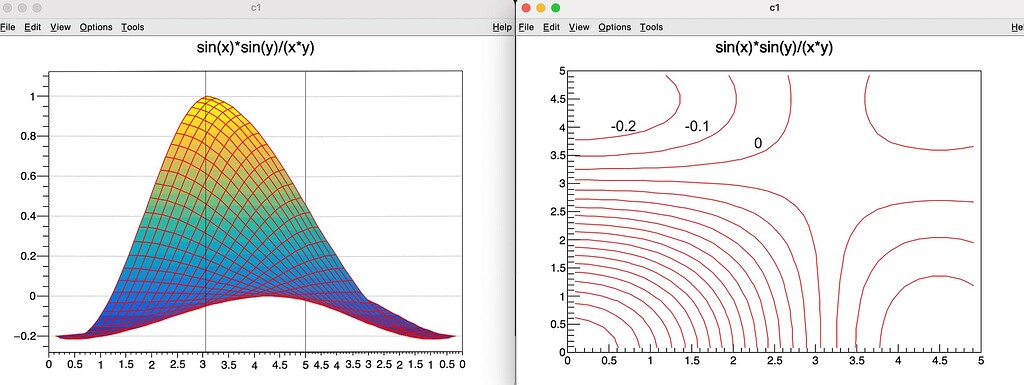The width and height of the screenshot is (1024, 385).
Task: Open Tools menu in left window
Action: pyautogui.click(x=133, y=27)
